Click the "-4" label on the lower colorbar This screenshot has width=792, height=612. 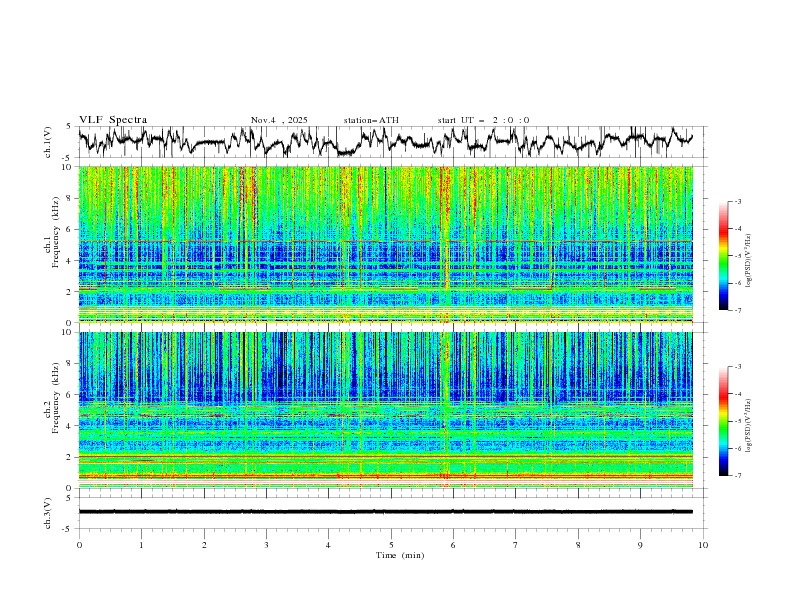738,394
